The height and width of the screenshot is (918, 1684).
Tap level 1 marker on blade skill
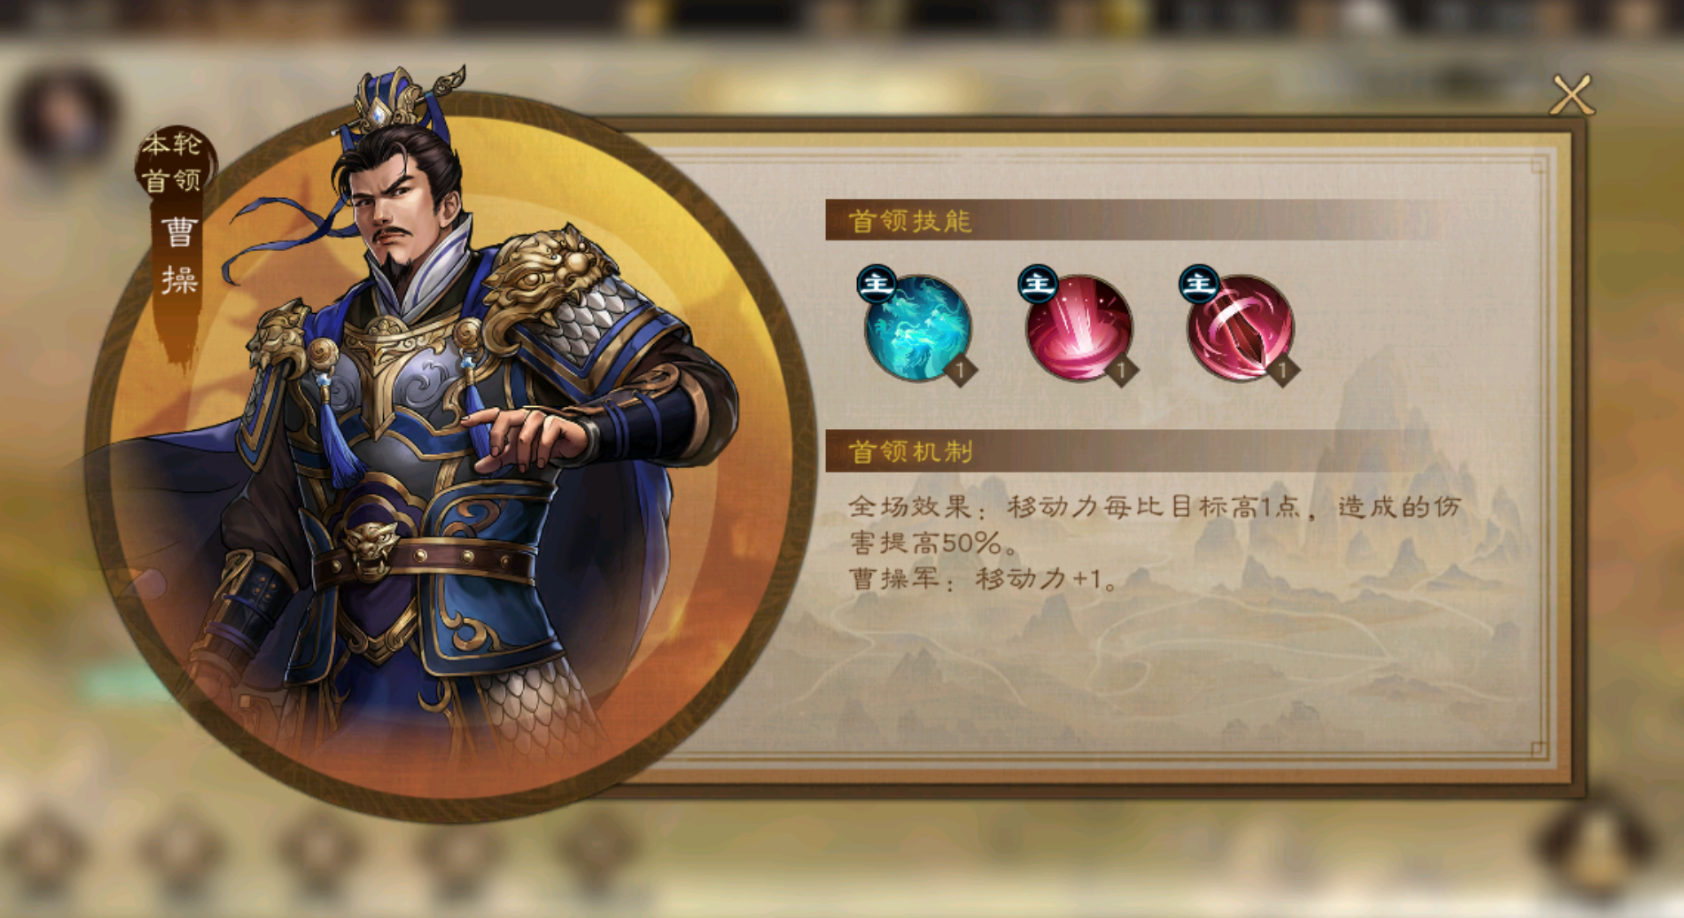click(x=1282, y=371)
